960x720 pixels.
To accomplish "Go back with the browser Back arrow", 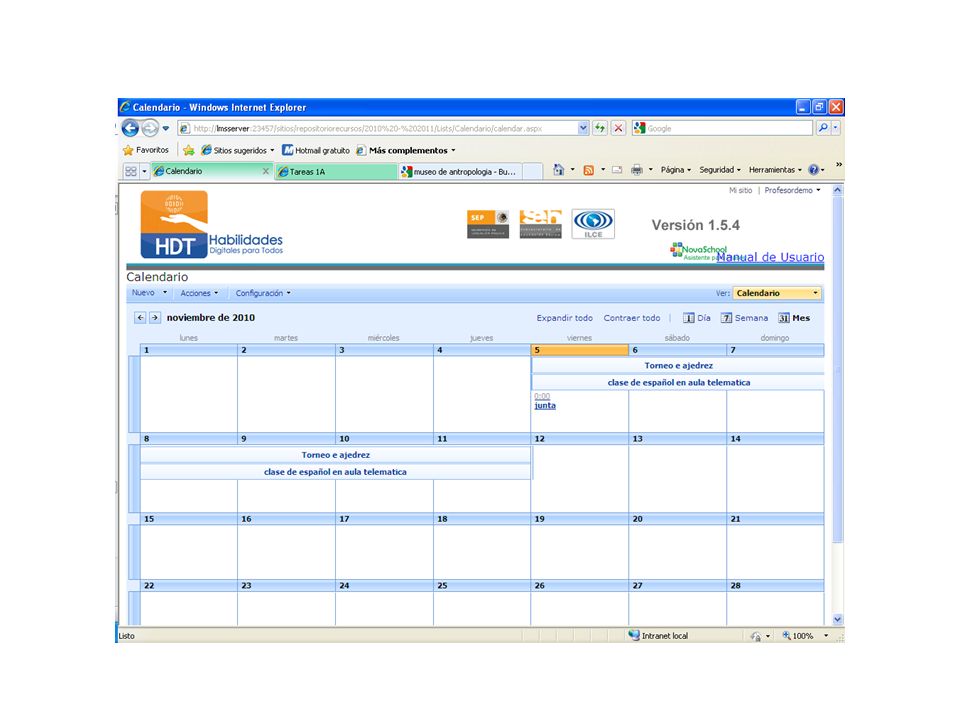I will [x=130, y=128].
